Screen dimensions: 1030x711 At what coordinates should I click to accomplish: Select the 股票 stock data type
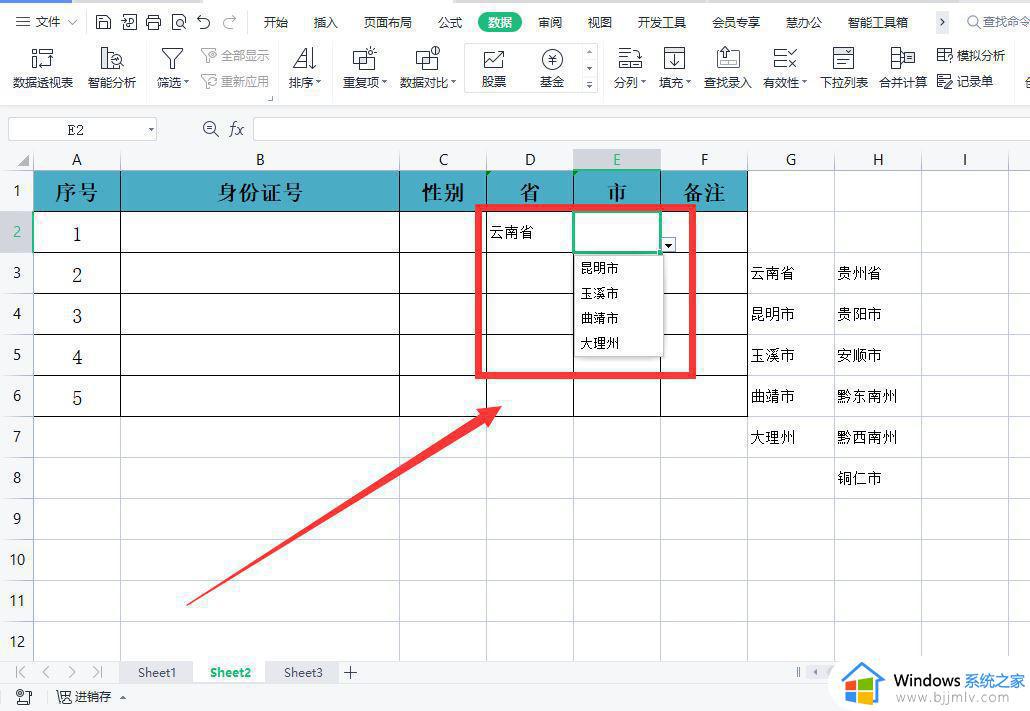tap(493, 68)
